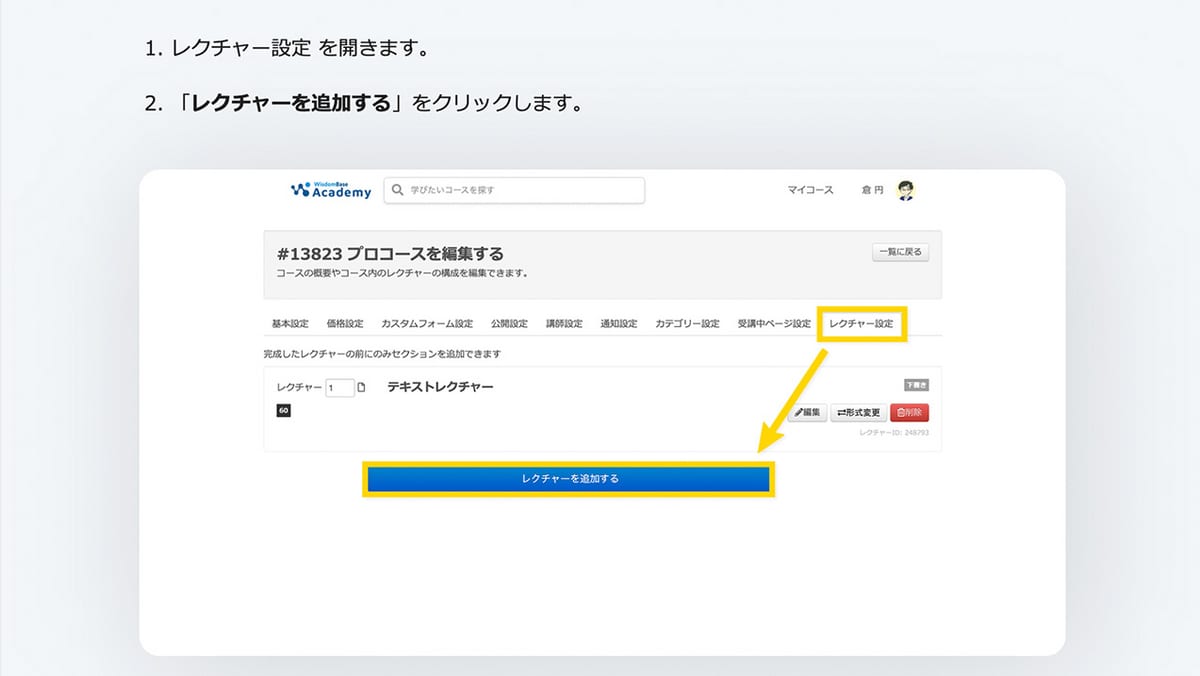Open the マイコース link
This screenshot has width=1200, height=676.
point(810,190)
